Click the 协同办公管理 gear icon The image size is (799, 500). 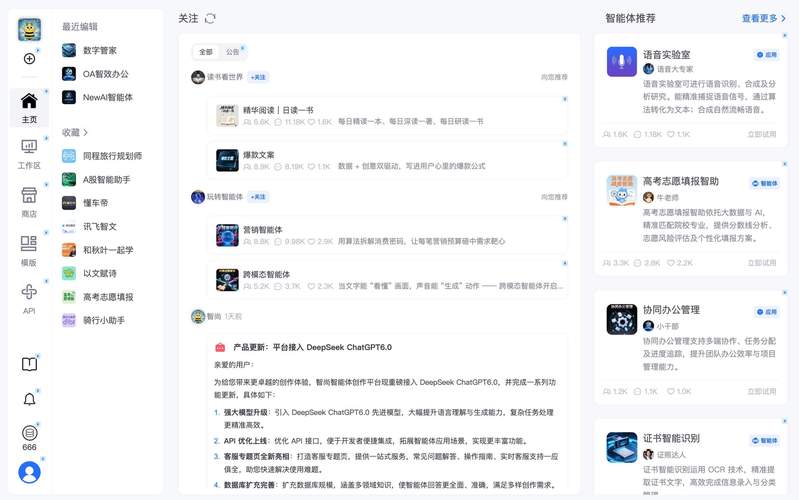pos(622,319)
